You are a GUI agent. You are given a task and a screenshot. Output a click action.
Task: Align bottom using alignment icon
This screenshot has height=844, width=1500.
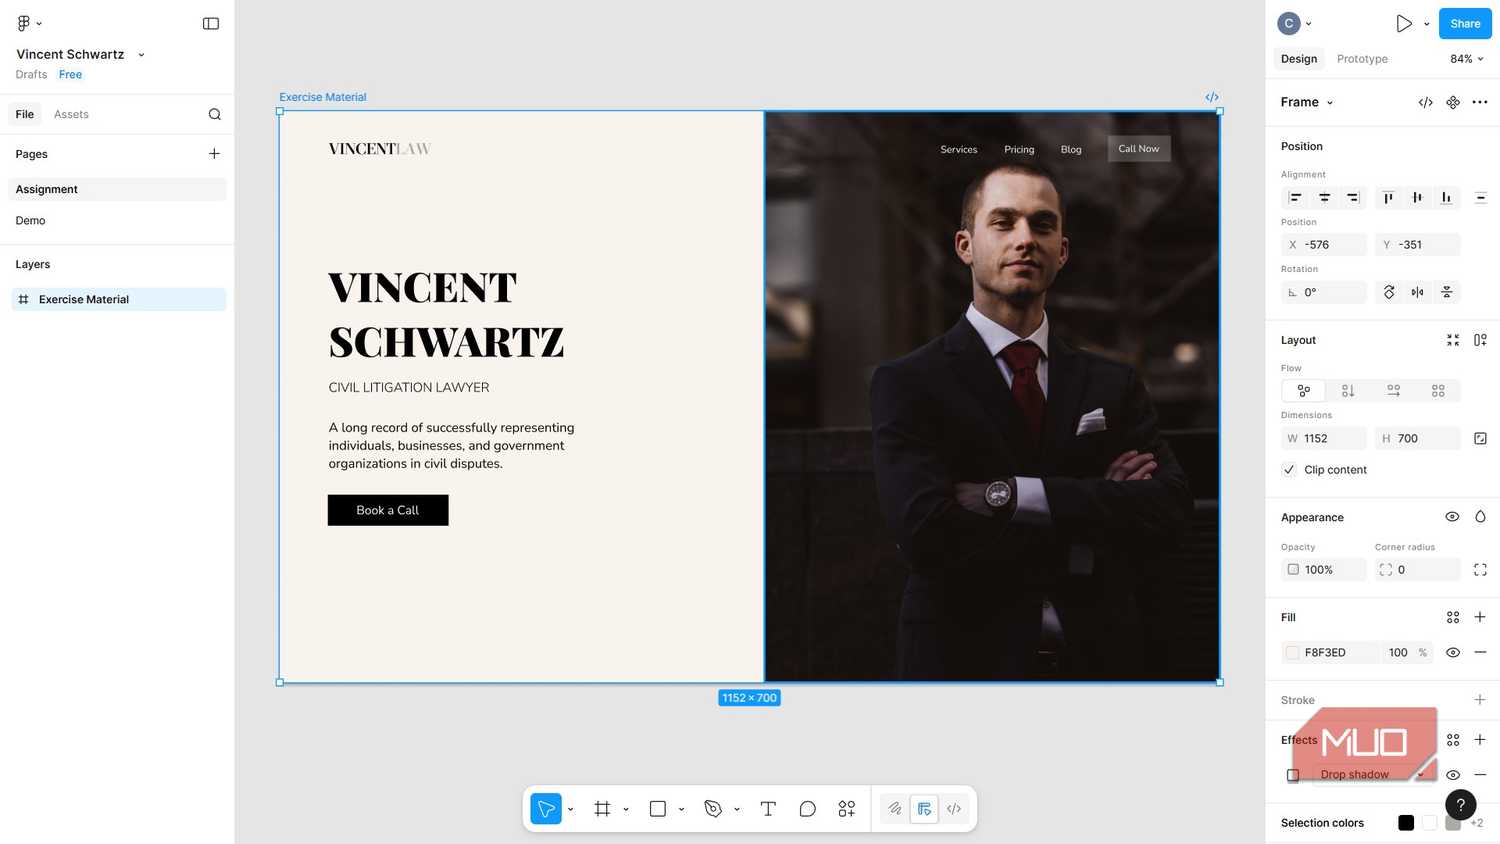pos(1446,198)
